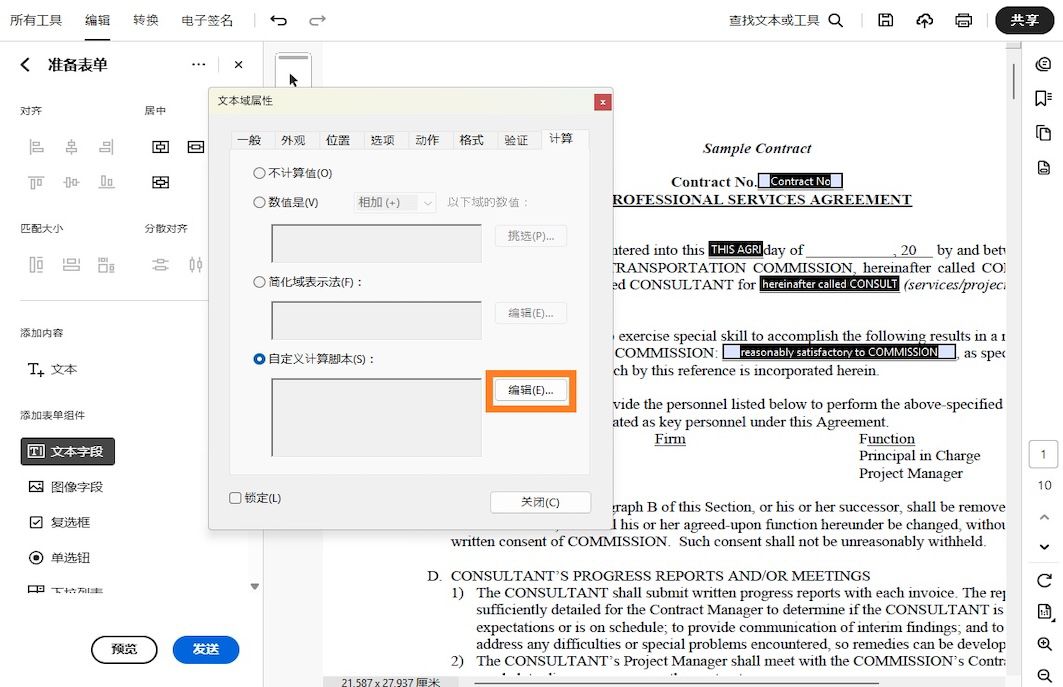Click inside the page number input box
The width and height of the screenshot is (1063, 687).
[1043, 453]
